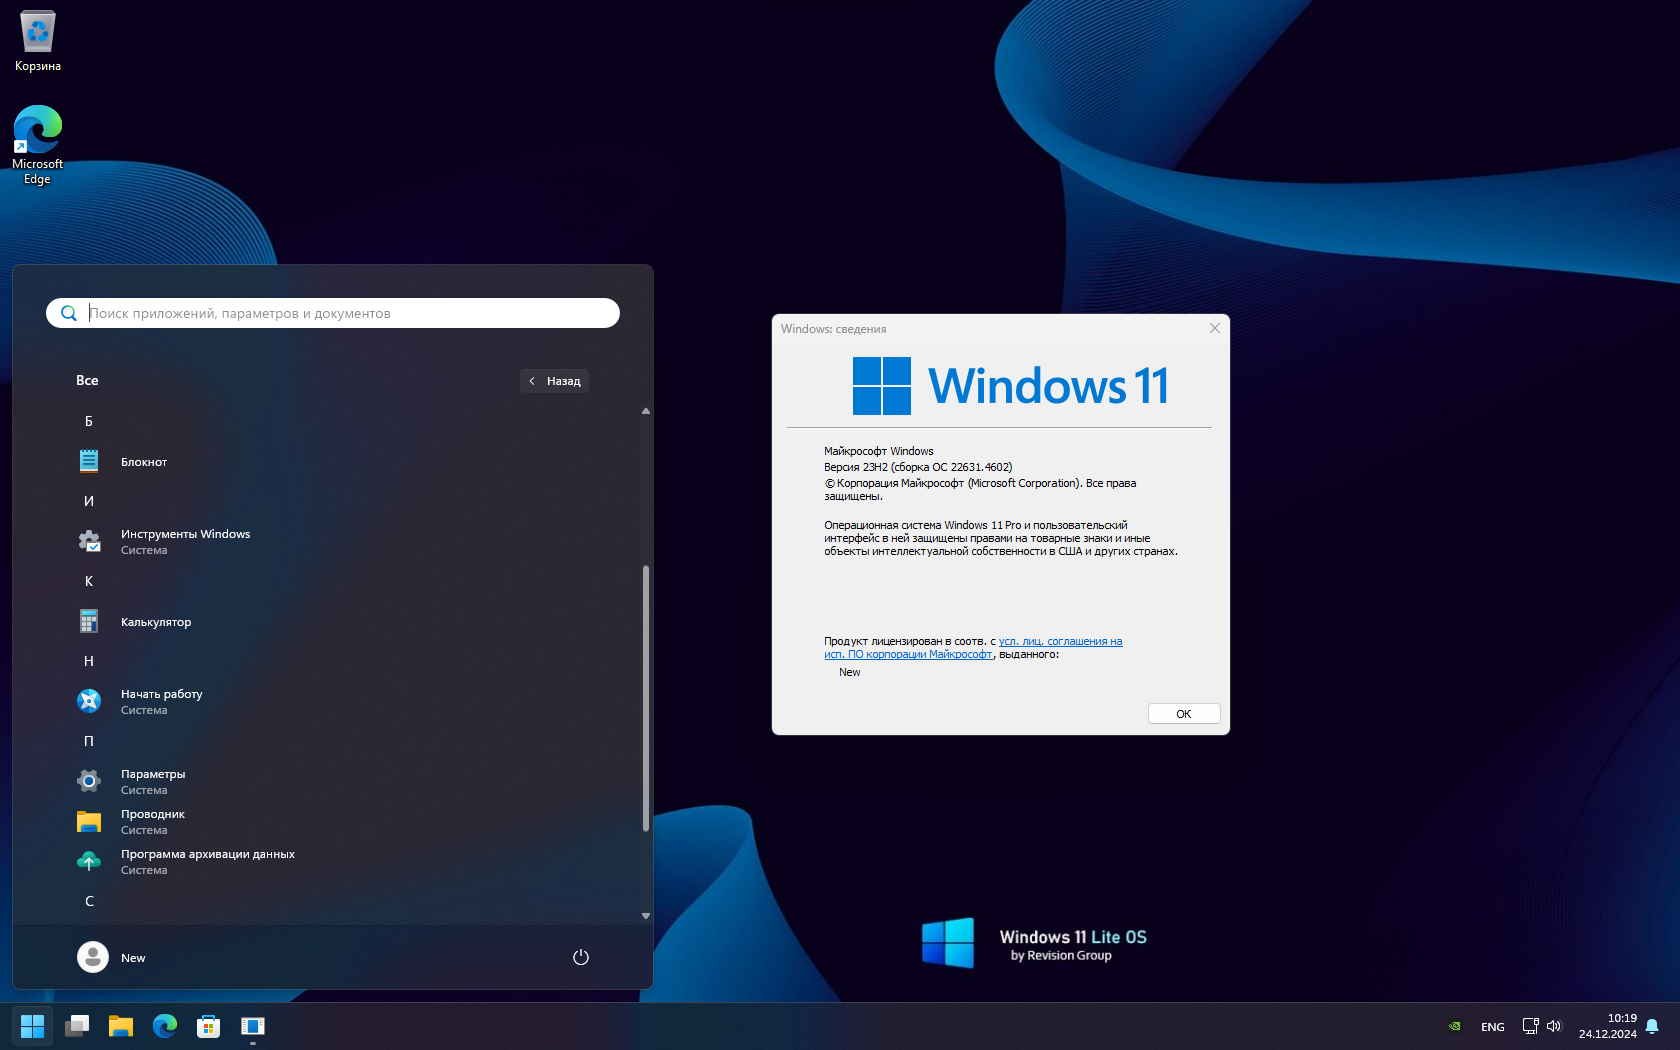Launch the Начать работу app
Screen dimensions: 1680x1050
(x=161, y=701)
